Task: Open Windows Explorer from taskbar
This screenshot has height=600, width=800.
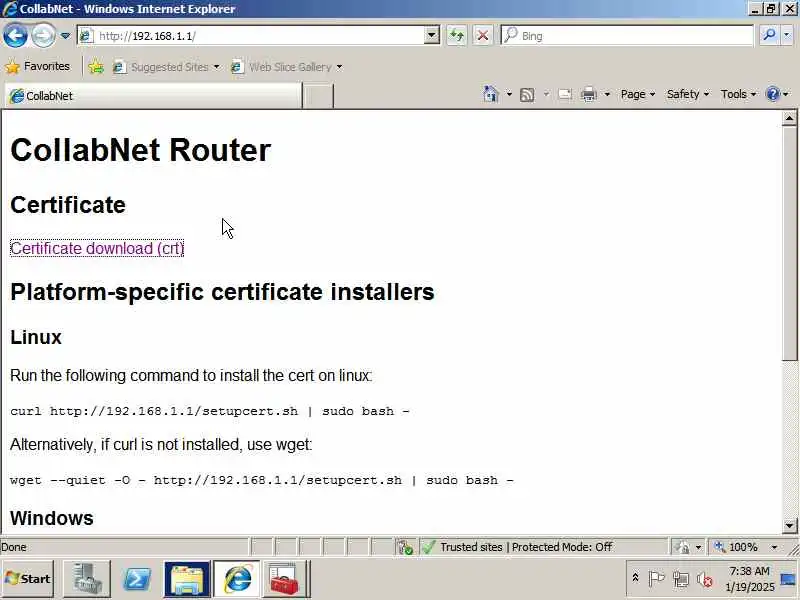Action: coord(187,579)
